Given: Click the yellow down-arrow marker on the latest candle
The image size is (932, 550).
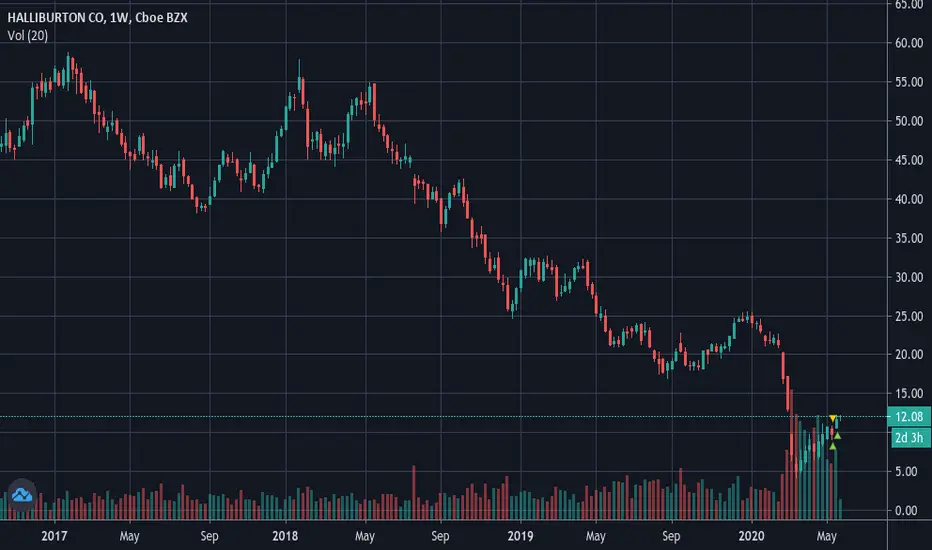Looking at the screenshot, I should point(833,419).
